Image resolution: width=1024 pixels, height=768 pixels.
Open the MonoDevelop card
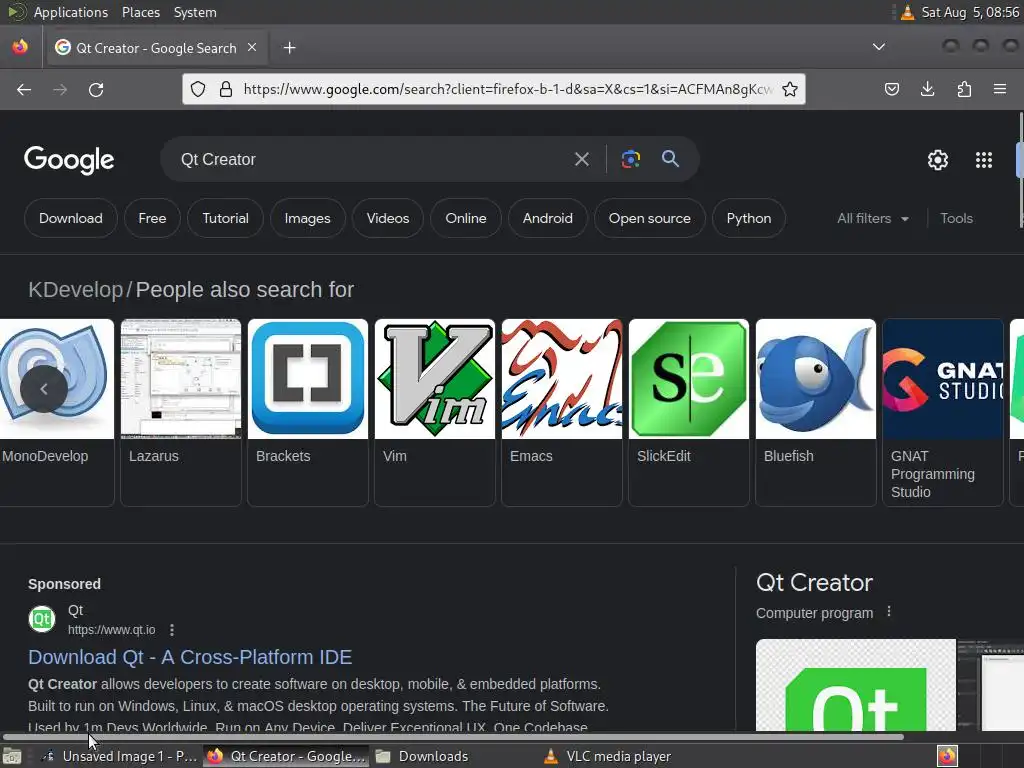point(57,412)
